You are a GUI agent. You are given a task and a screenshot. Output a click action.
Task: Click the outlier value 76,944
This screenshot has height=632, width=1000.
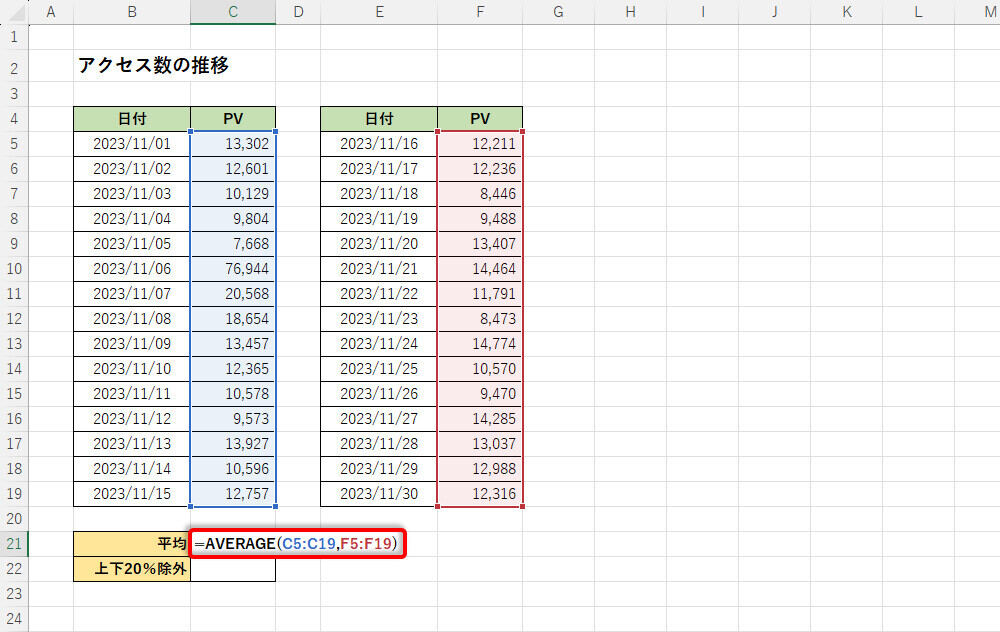pyautogui.click(x=233, y=268)
